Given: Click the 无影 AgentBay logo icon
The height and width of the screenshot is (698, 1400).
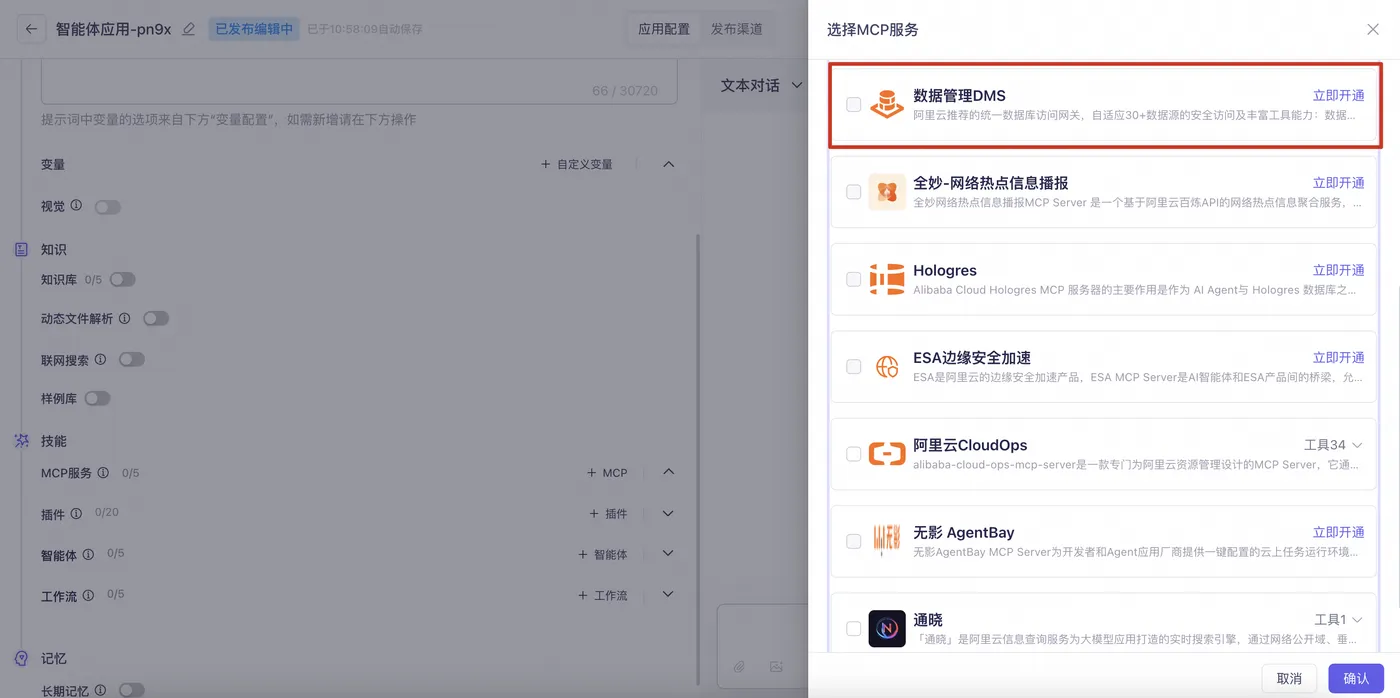Looking at the screenshot, I should click(887, 541).
